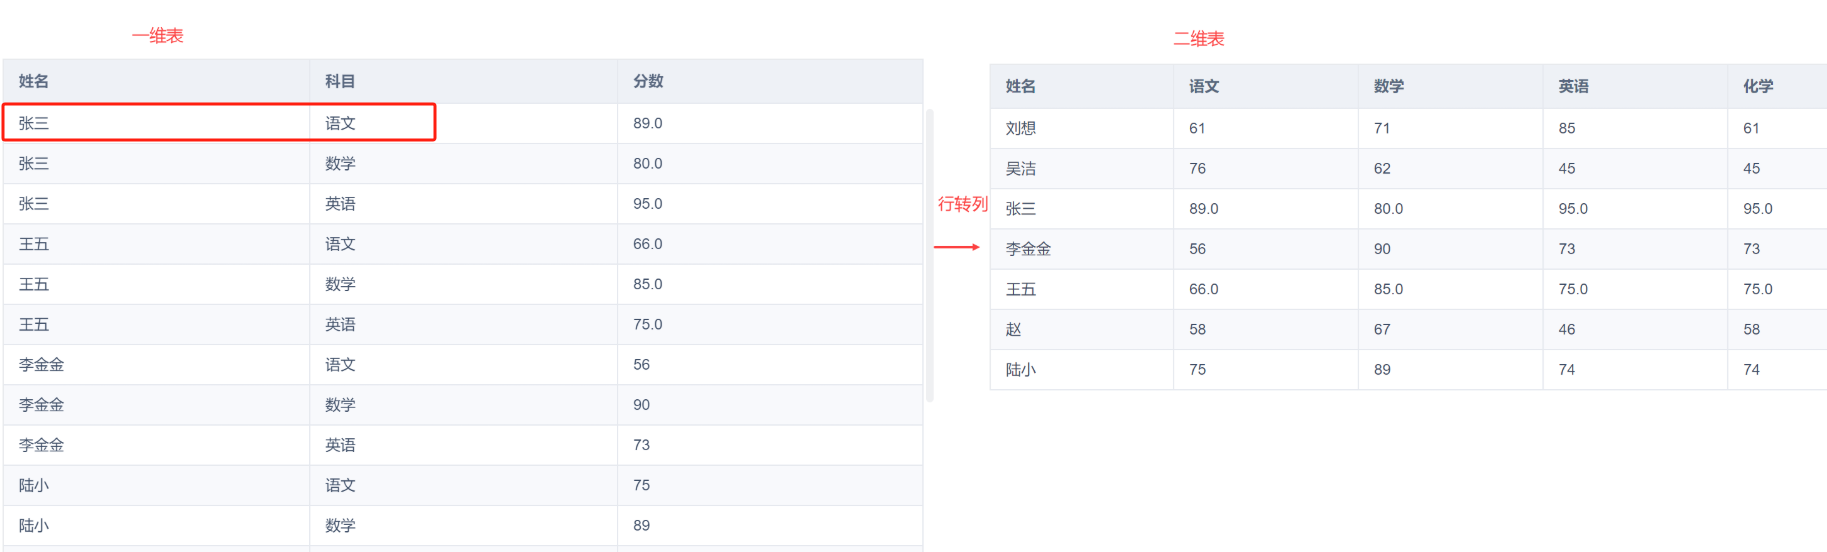Click the 数学 header in the right table
Screen dimensions: 1827x552
(1388, 86)
